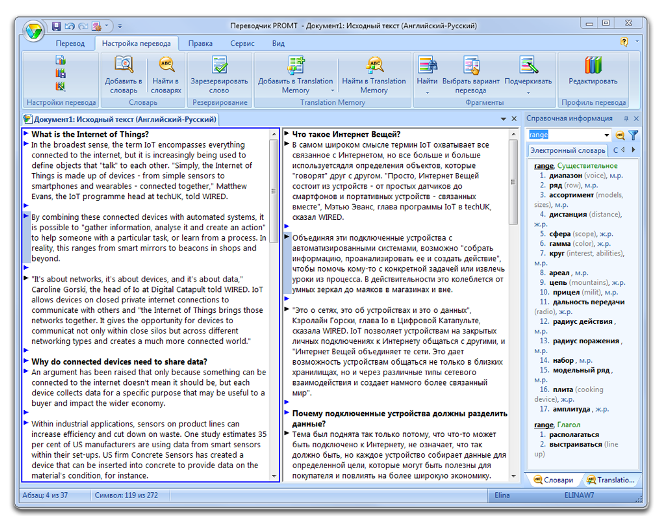Switch to the Translatio... bottom tab
The width and height of the screenshot is (658, 516).
click(x=611, y=480)
